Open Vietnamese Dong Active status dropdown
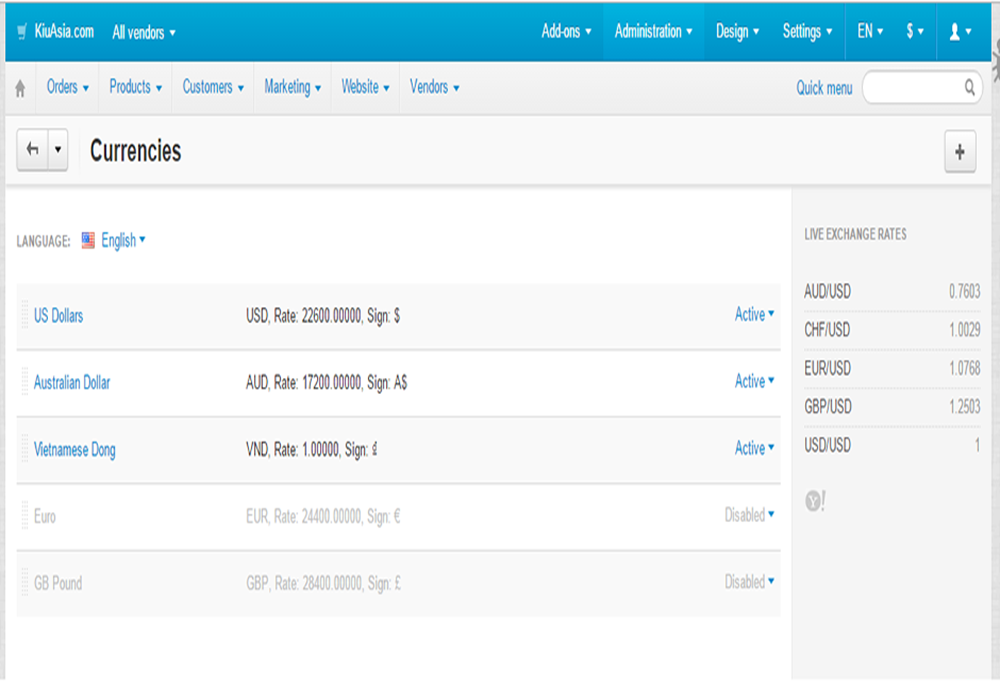 pos(754,448)
